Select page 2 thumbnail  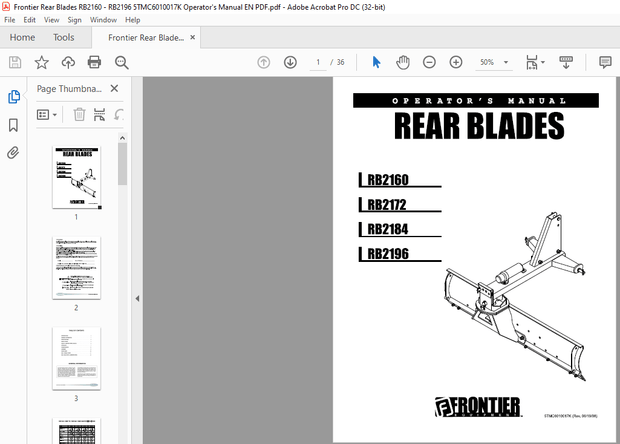77,268
